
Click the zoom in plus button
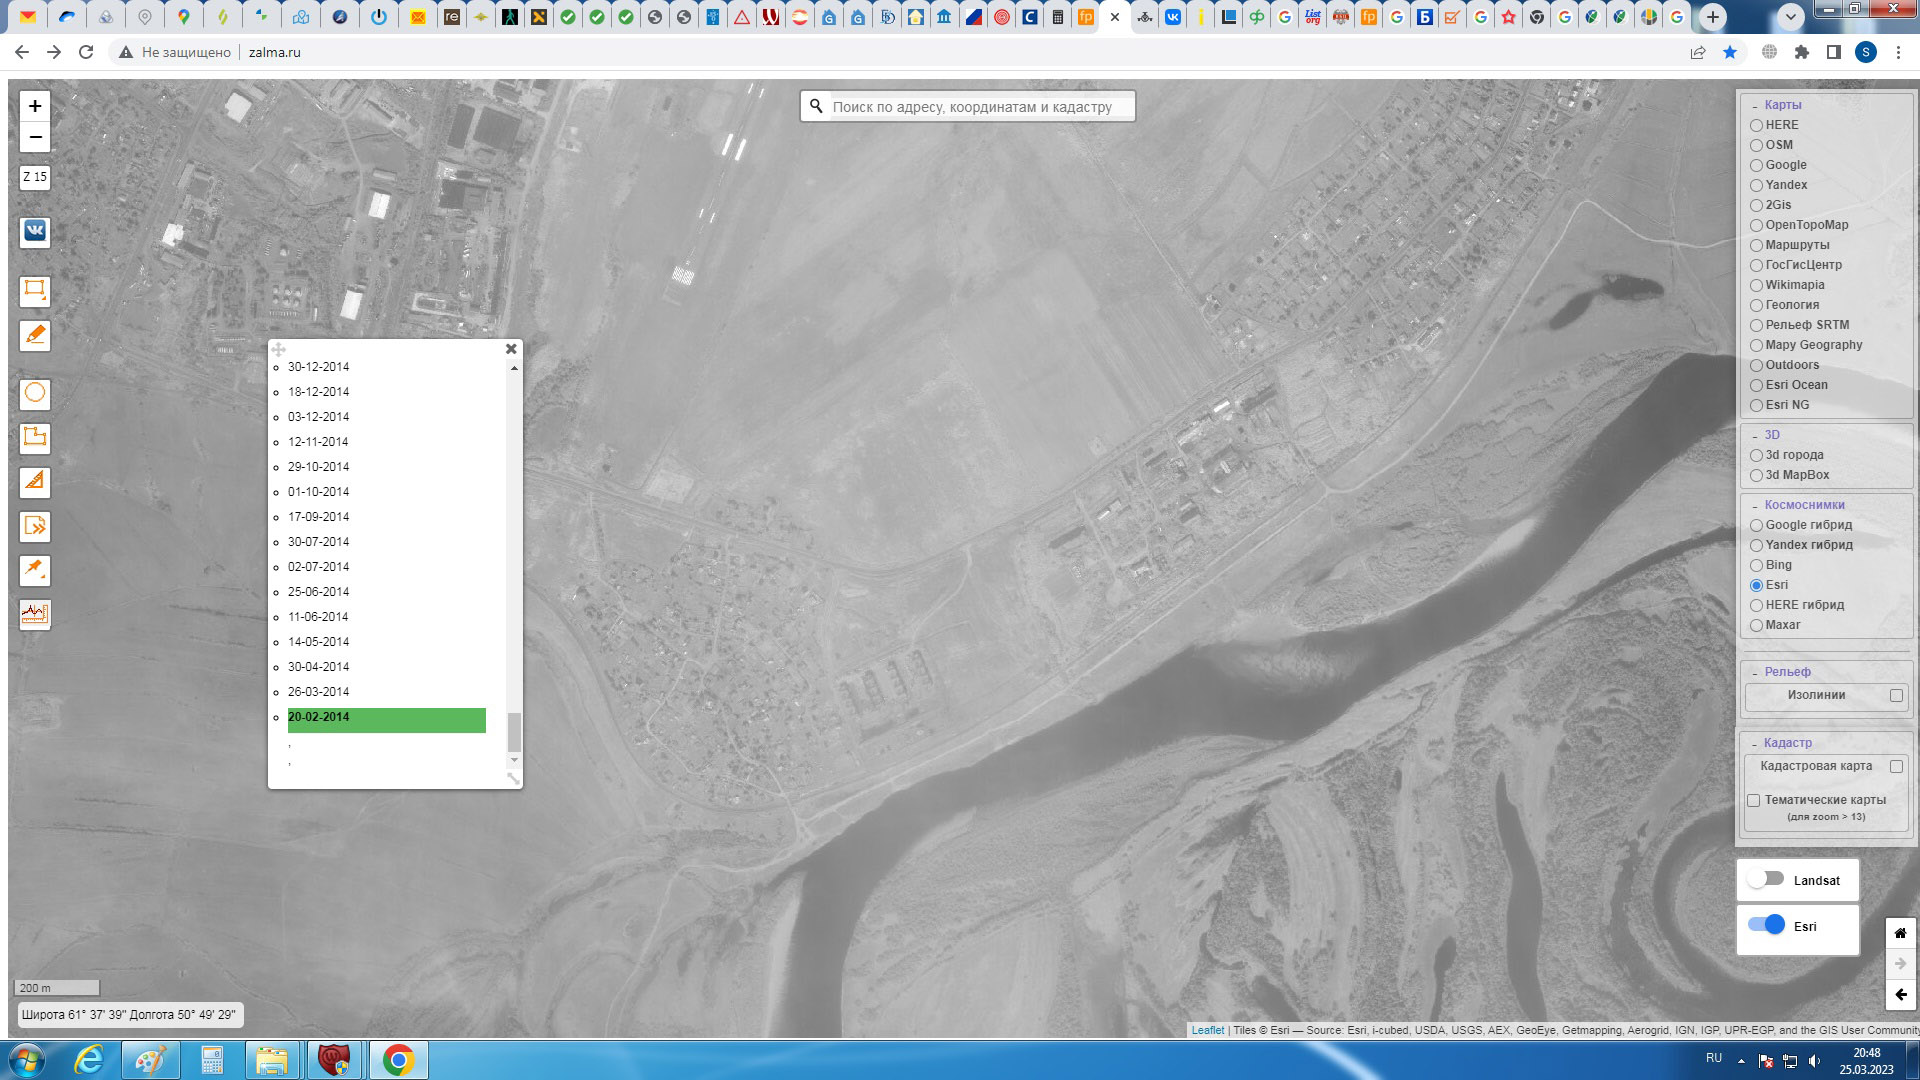click(35, 106)
